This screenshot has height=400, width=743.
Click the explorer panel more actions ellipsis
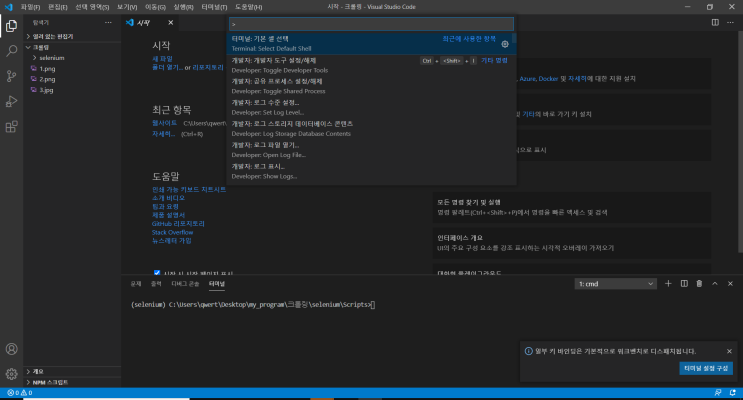coord(109,22)
